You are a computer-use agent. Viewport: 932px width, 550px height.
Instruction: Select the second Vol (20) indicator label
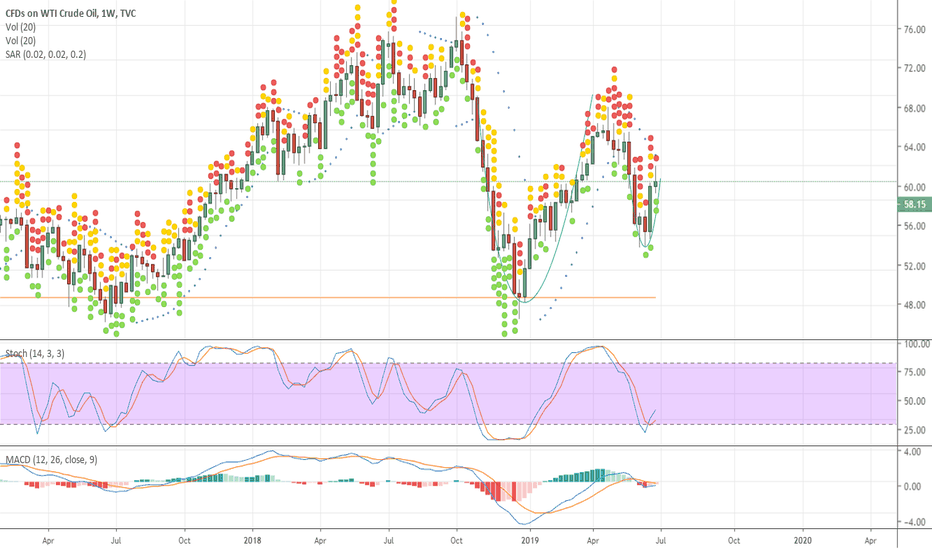coord(21,41)
